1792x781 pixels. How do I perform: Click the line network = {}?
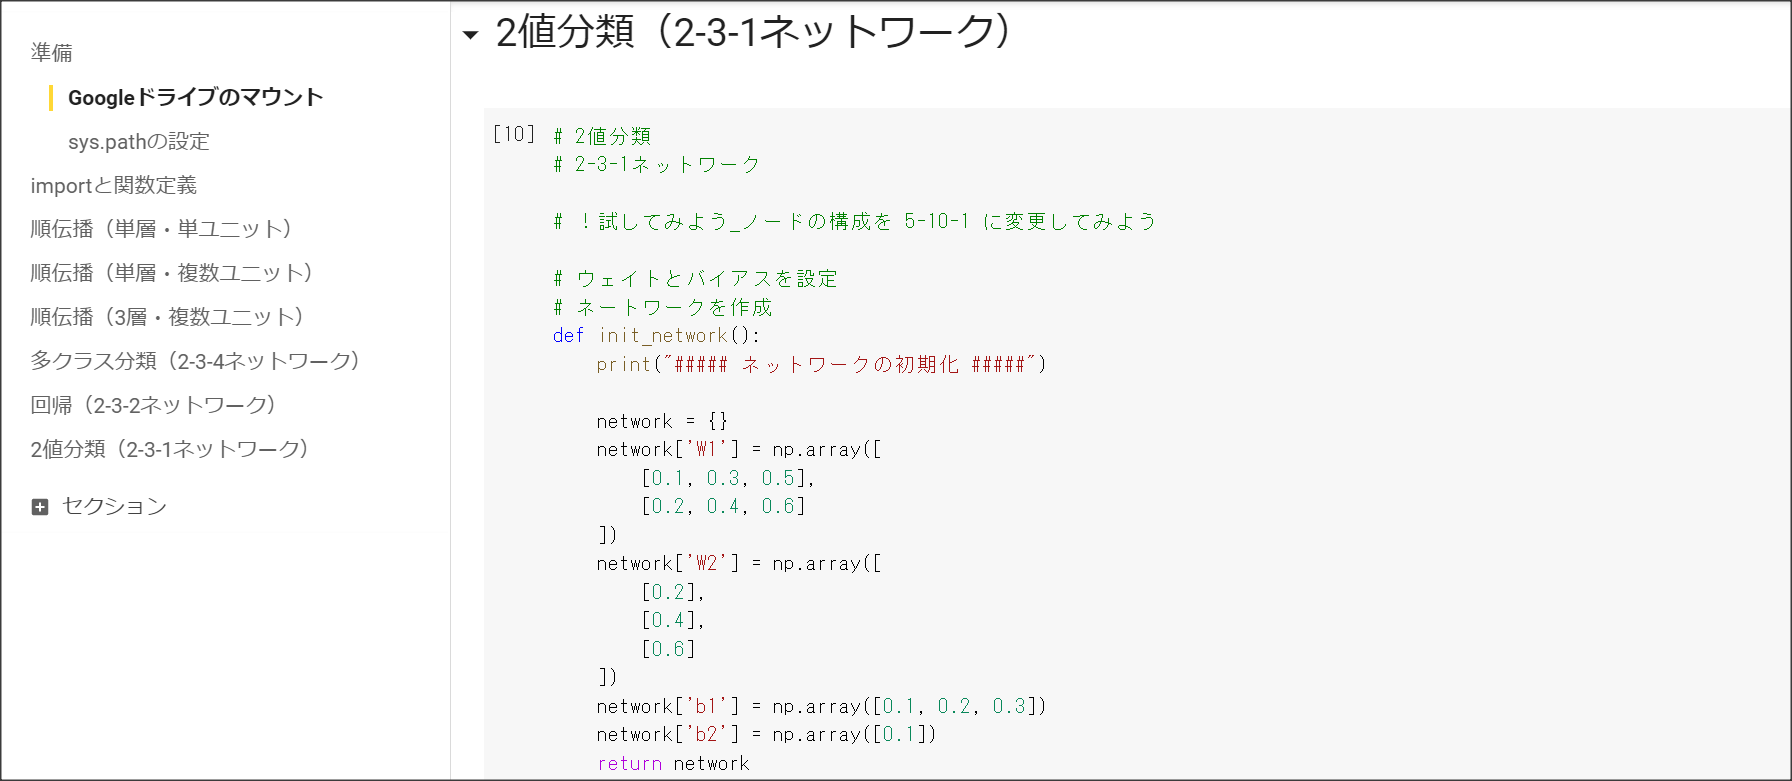tap(662, 421)
